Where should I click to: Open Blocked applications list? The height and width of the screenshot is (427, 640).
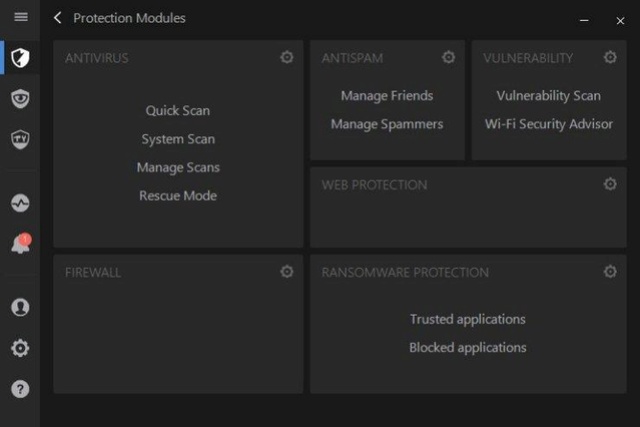468,347
